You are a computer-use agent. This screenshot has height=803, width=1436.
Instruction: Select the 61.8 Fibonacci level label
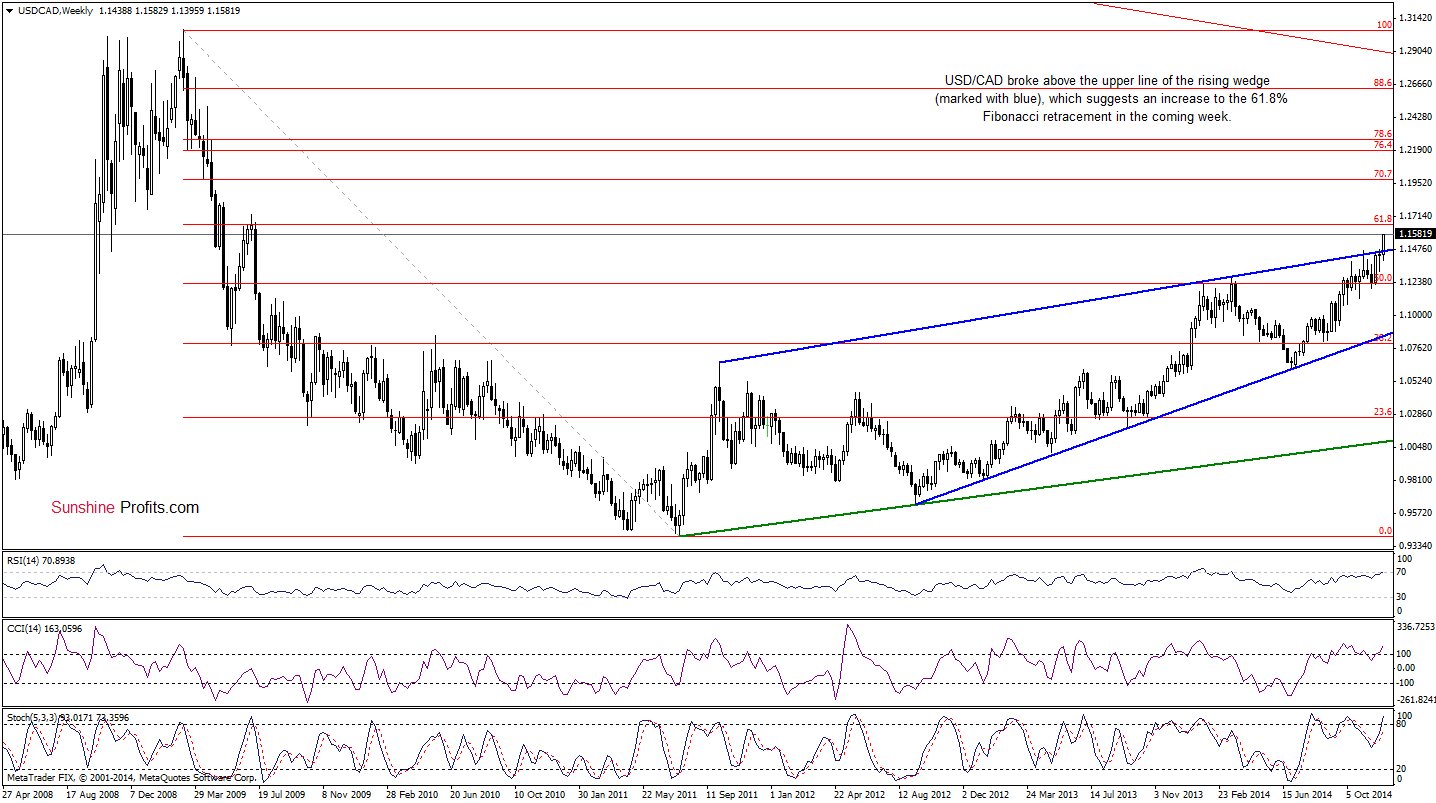(x=1383, y=218)
